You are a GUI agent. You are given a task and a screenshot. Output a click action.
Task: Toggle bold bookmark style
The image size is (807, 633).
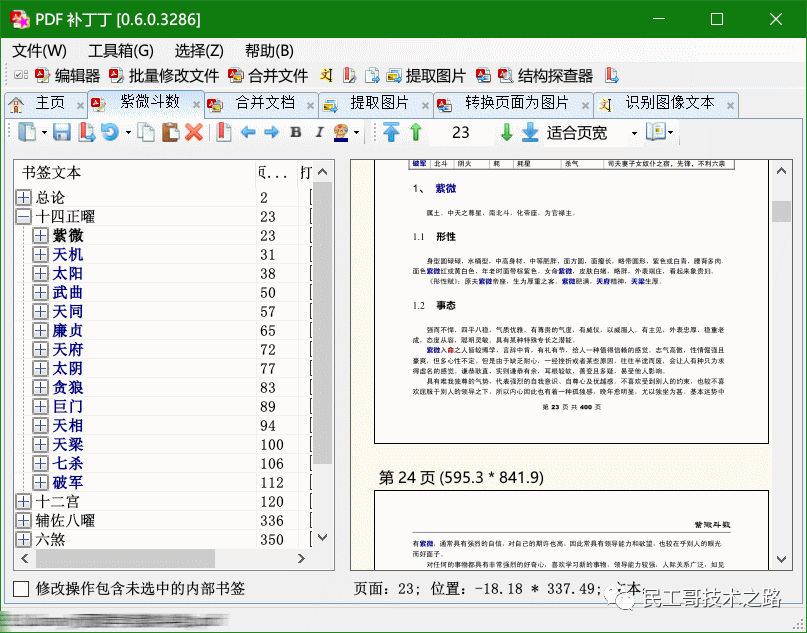[x=295, y=133]
